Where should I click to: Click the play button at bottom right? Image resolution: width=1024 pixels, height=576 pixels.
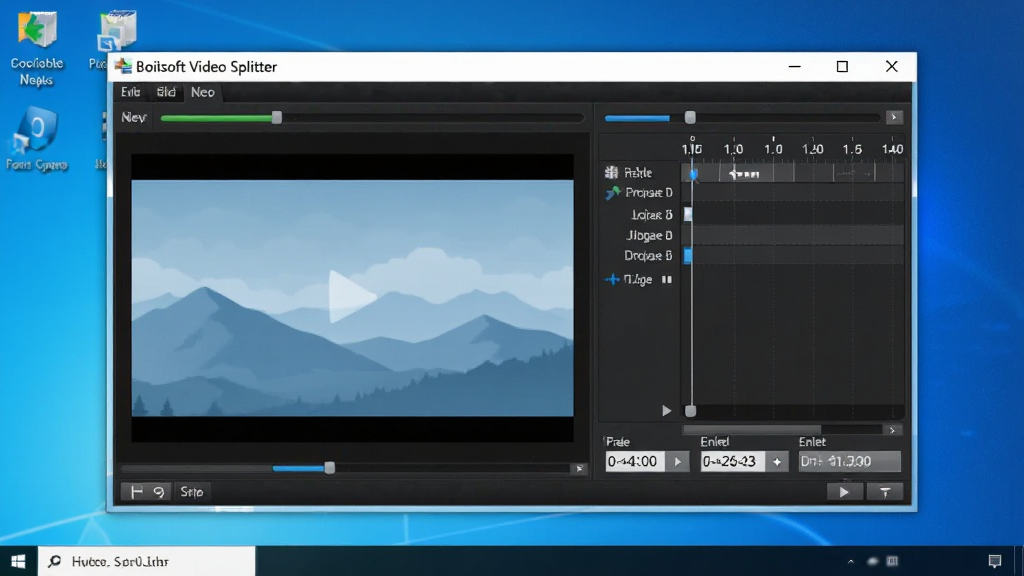click(x=844, y=492)
